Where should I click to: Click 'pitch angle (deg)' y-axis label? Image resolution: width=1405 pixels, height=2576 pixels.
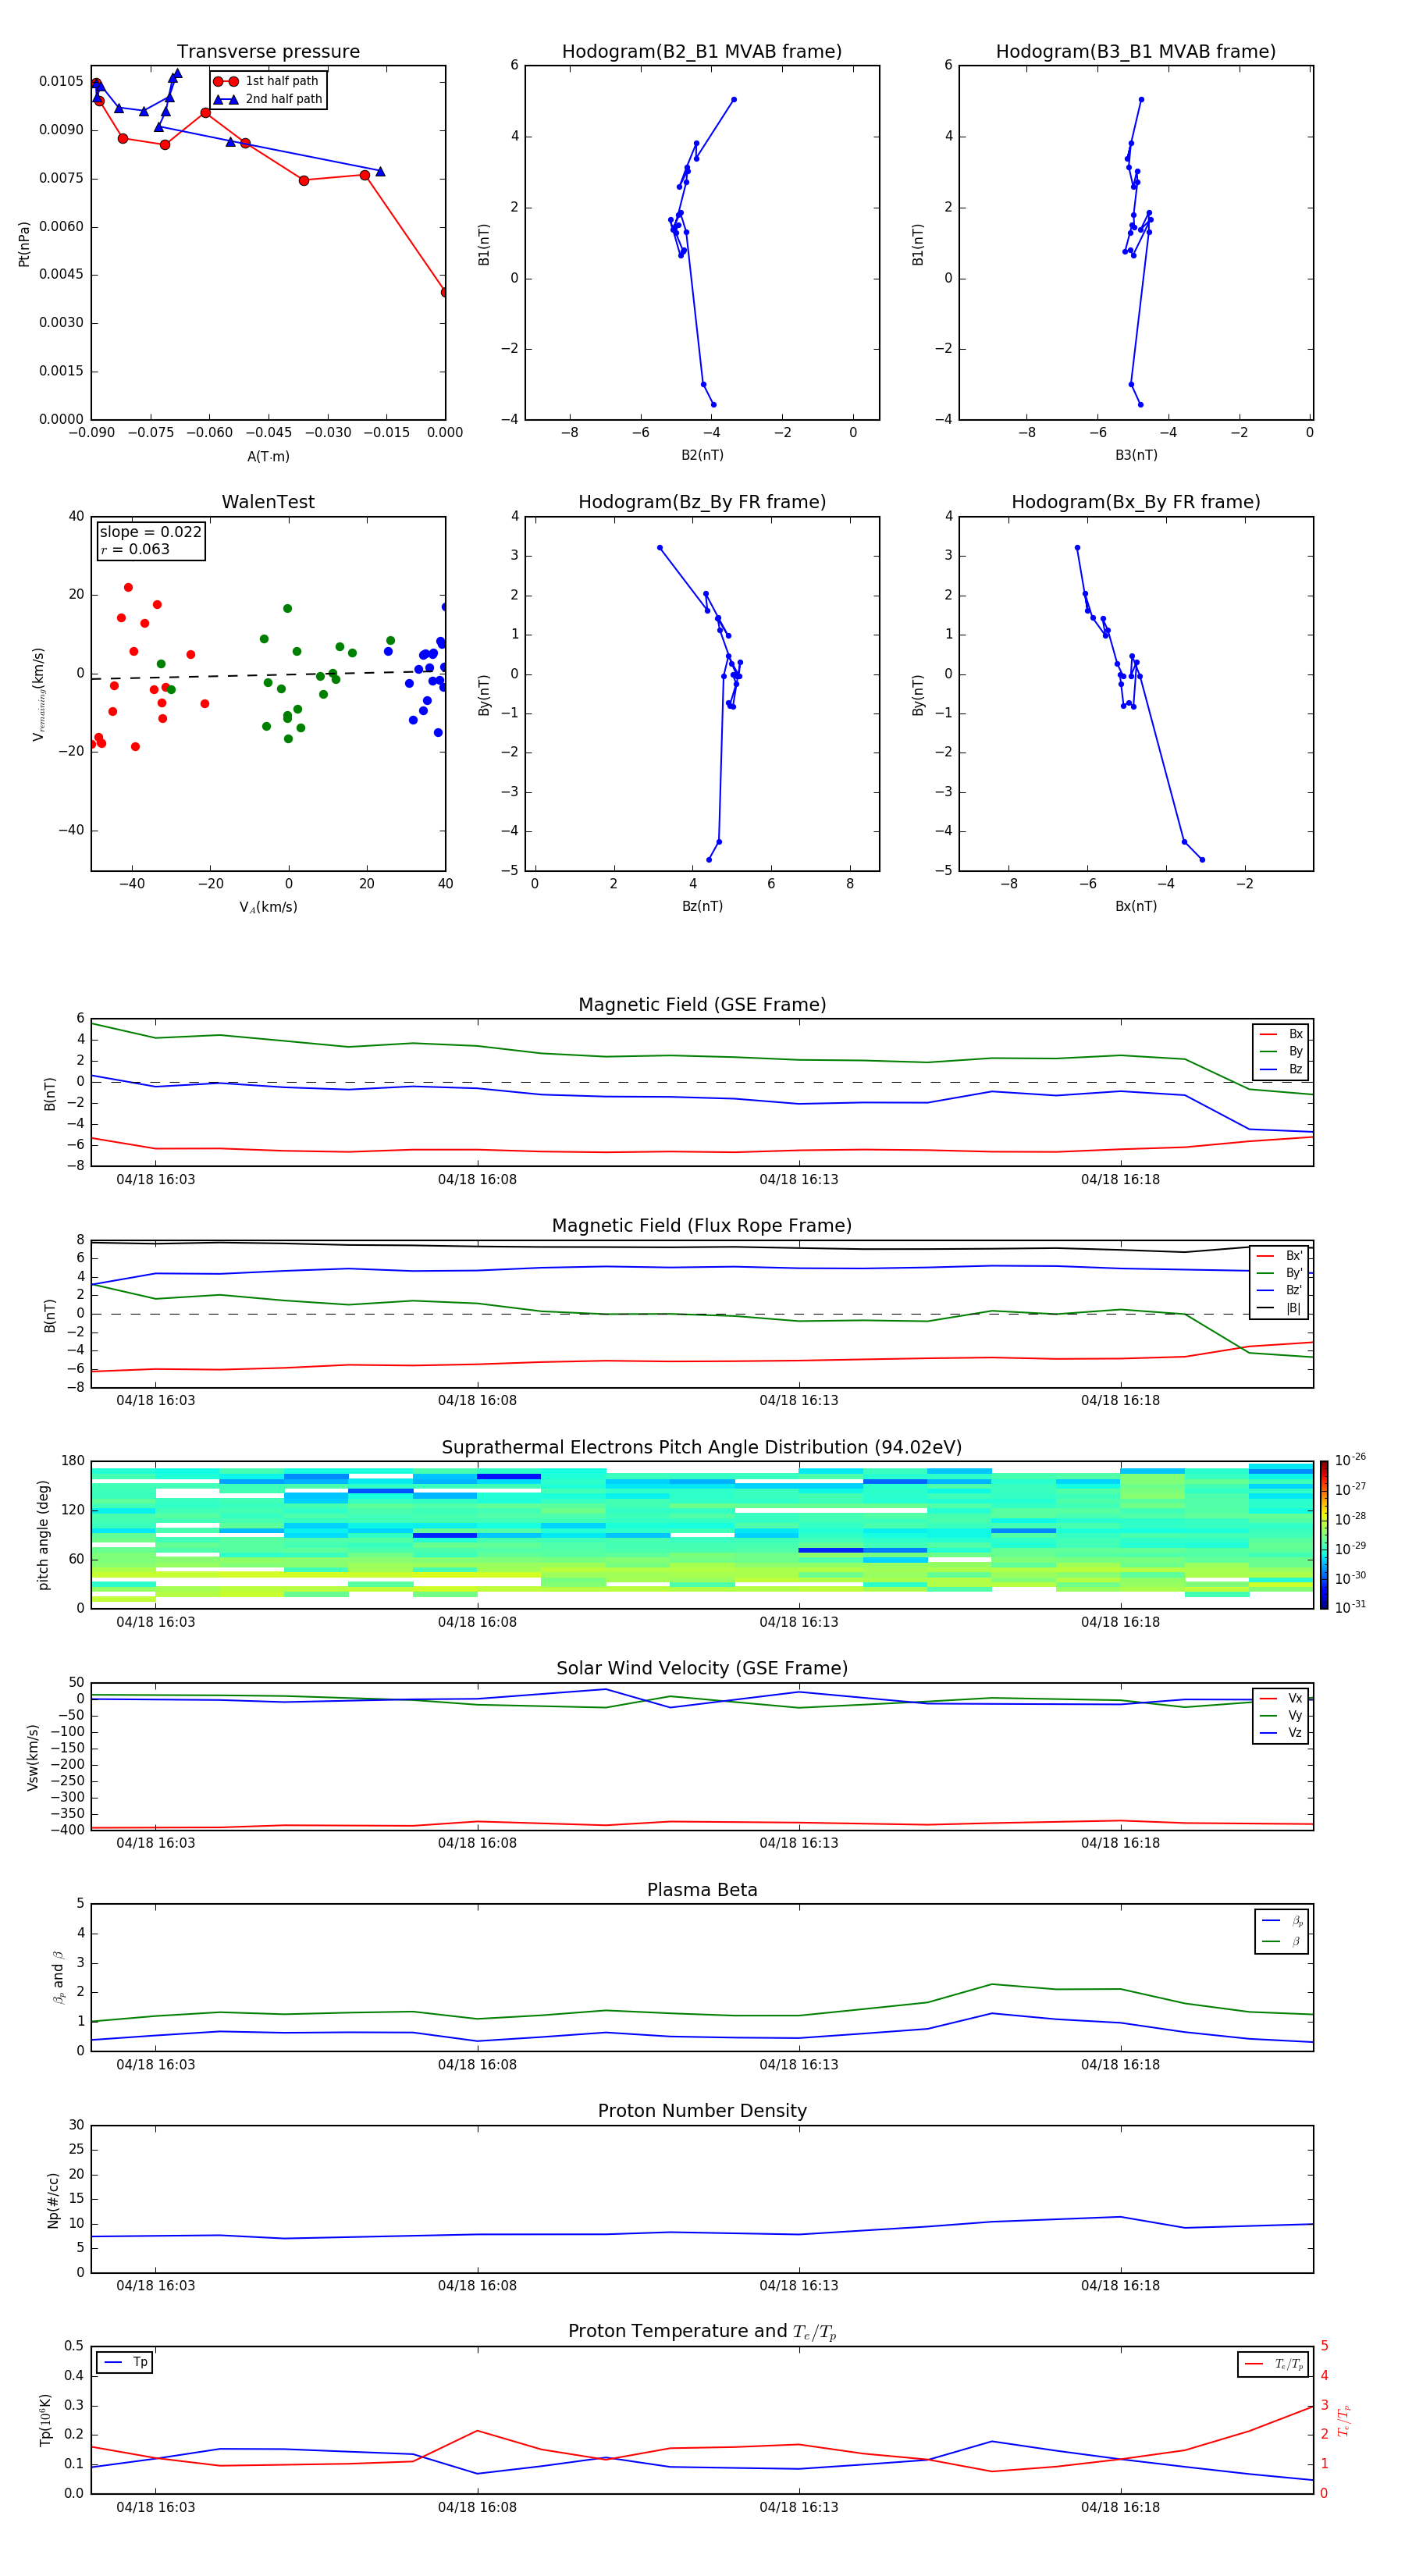(43, 1535)
